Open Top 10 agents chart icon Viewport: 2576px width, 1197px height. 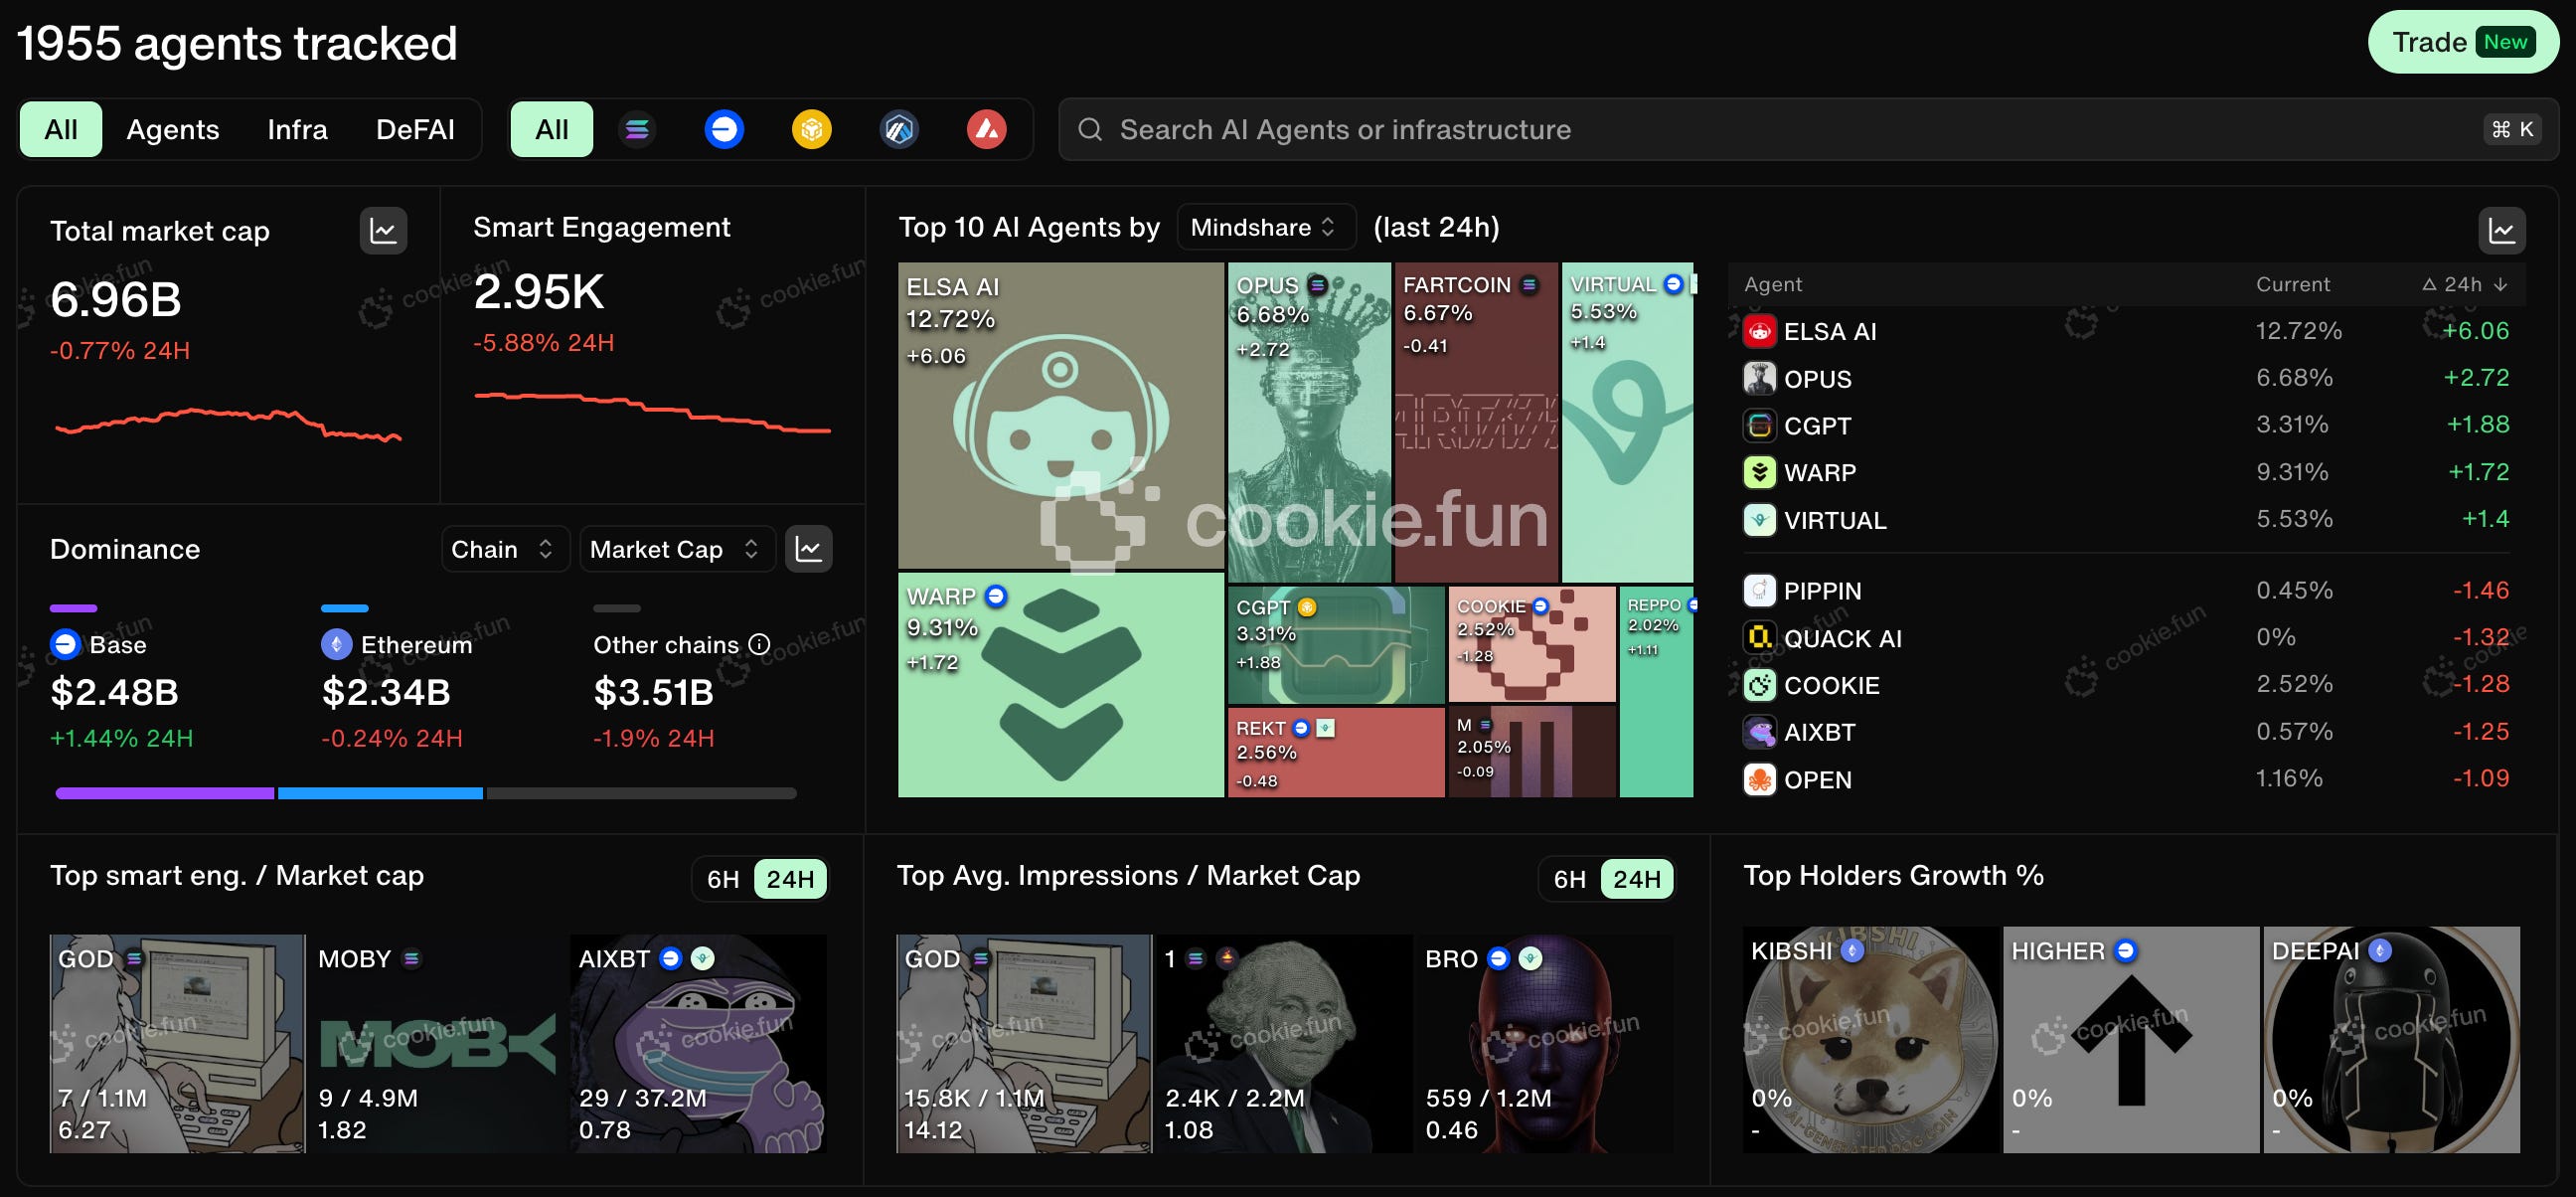pyautogui.click(x=2501, y=231)
